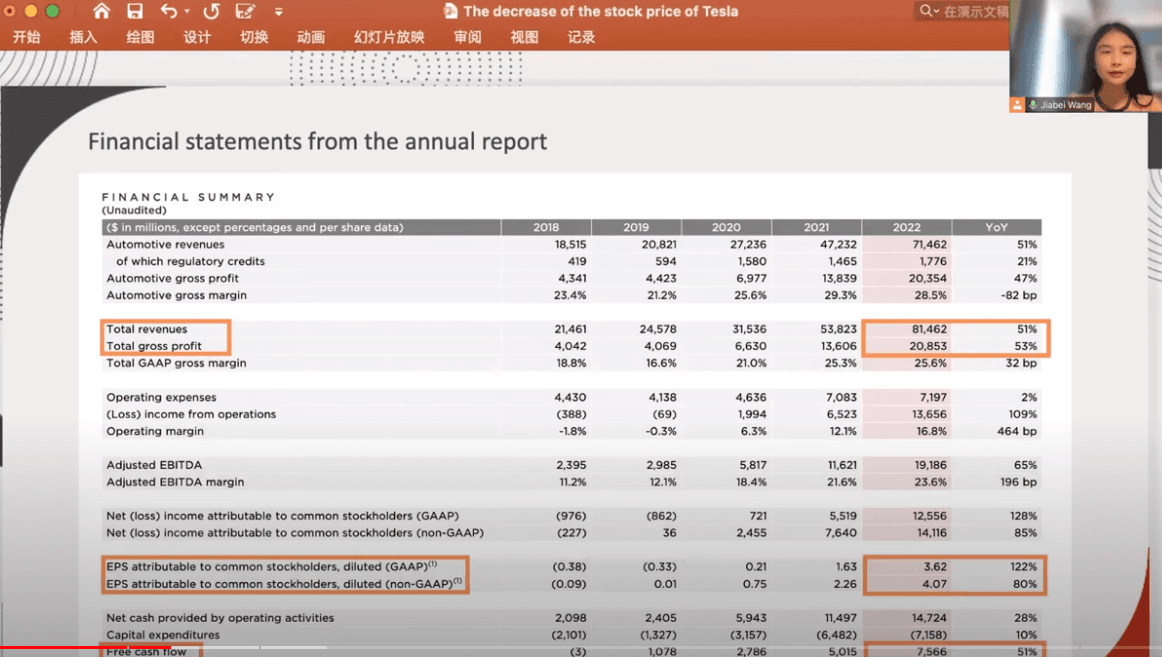Click the orange participant icon on webcam
This screenshot has height=657, width=1162.
(x=1017, y=105)
